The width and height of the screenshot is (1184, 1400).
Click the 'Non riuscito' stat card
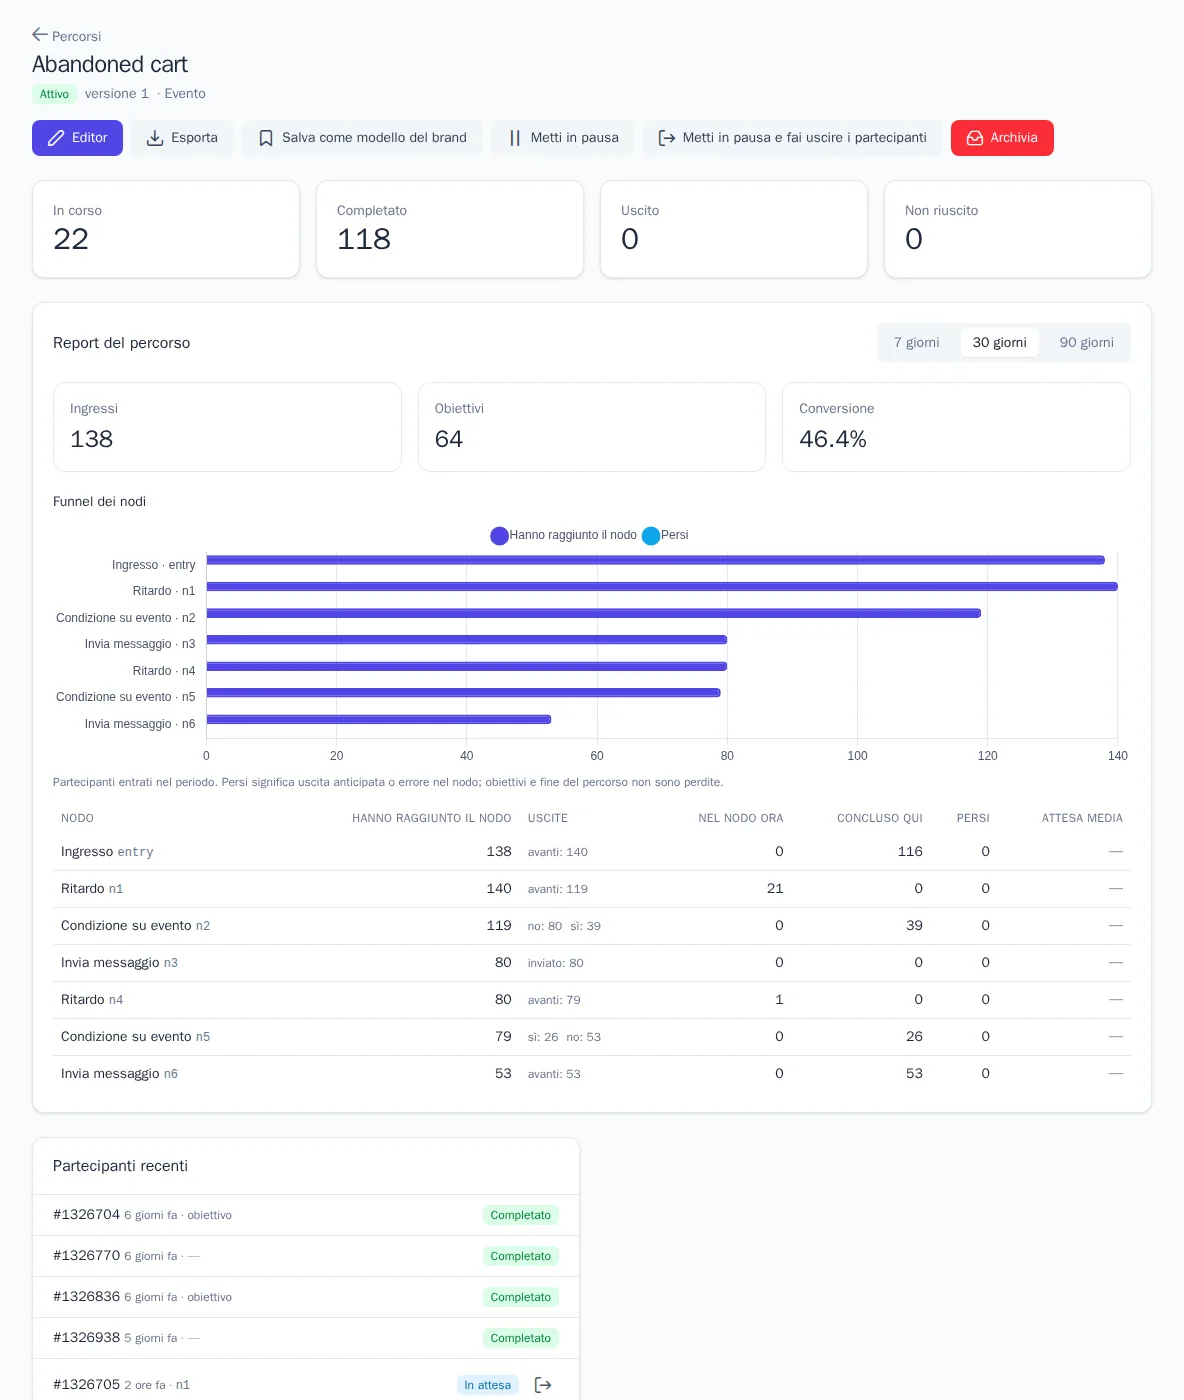click(1018, 229)
